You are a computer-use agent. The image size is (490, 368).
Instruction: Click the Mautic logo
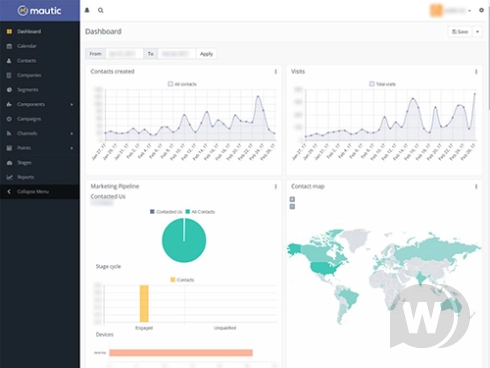(40, 11)
